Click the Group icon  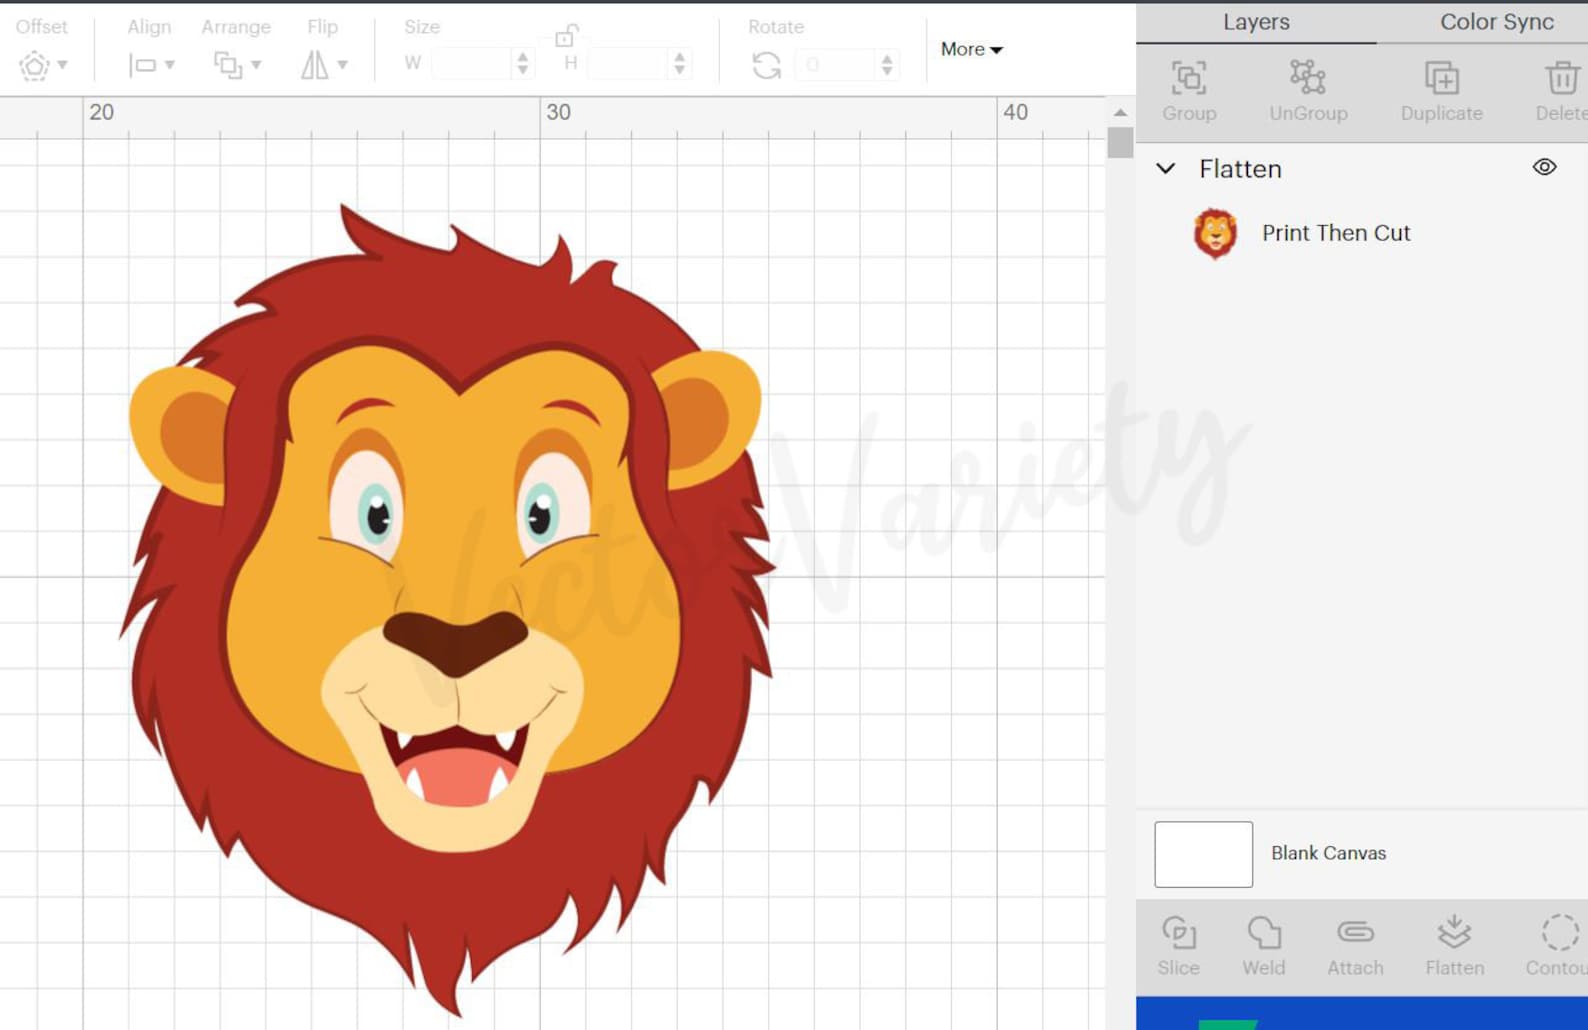[x=1189, y=77]
